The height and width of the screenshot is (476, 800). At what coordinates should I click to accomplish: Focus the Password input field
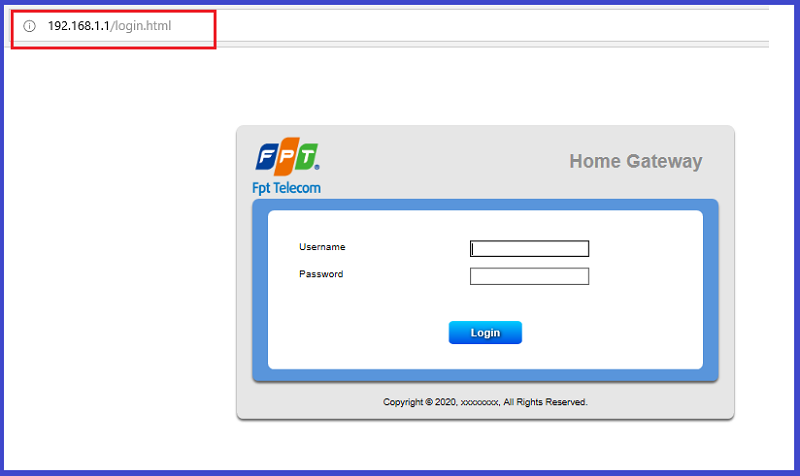[529, 276]
